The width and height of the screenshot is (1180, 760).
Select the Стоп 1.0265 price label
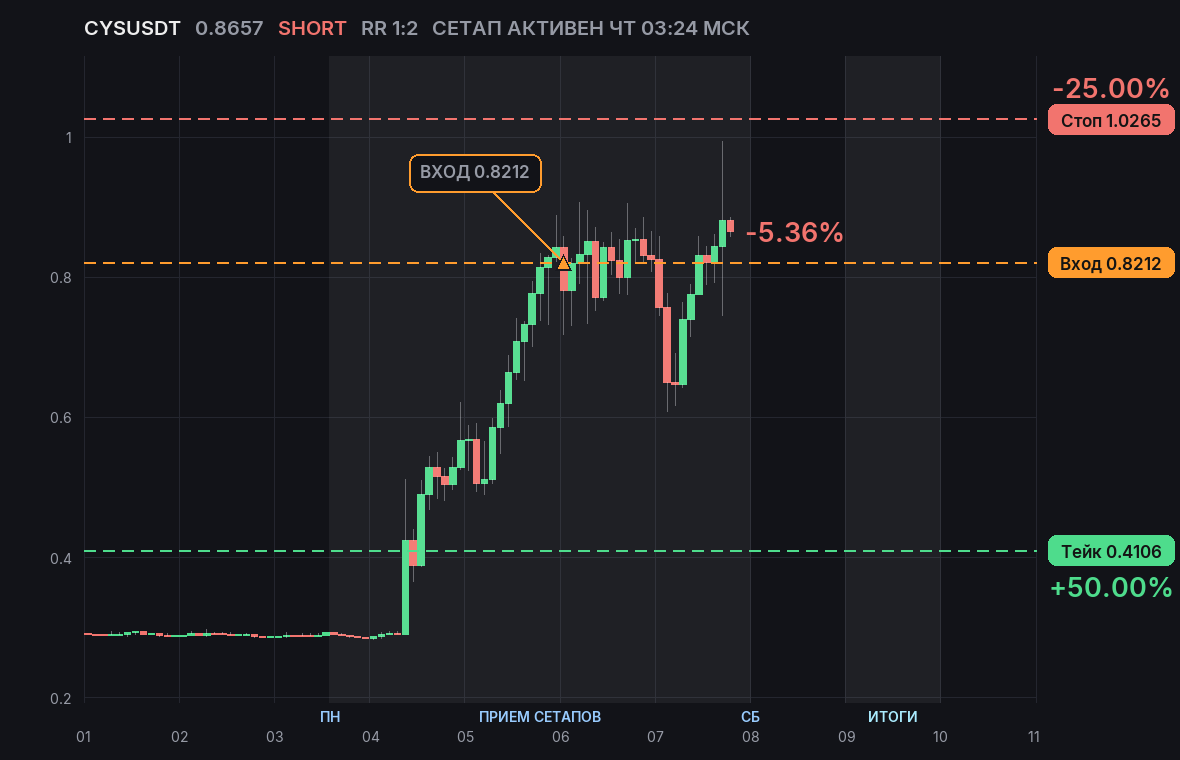[1111, 120]
